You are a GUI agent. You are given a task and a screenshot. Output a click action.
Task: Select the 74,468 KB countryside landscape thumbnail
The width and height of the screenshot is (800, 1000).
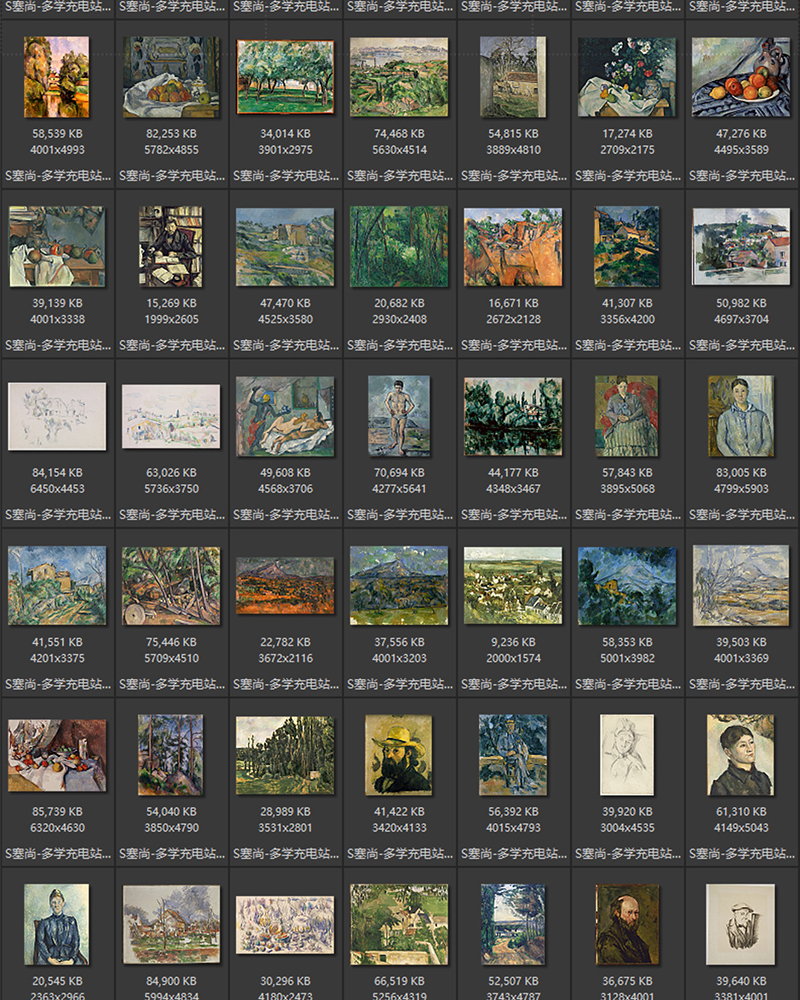click(399, 75)
